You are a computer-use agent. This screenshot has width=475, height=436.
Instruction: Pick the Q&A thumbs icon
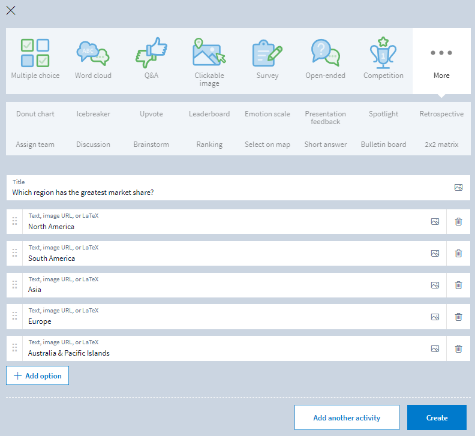pos(151,53)
